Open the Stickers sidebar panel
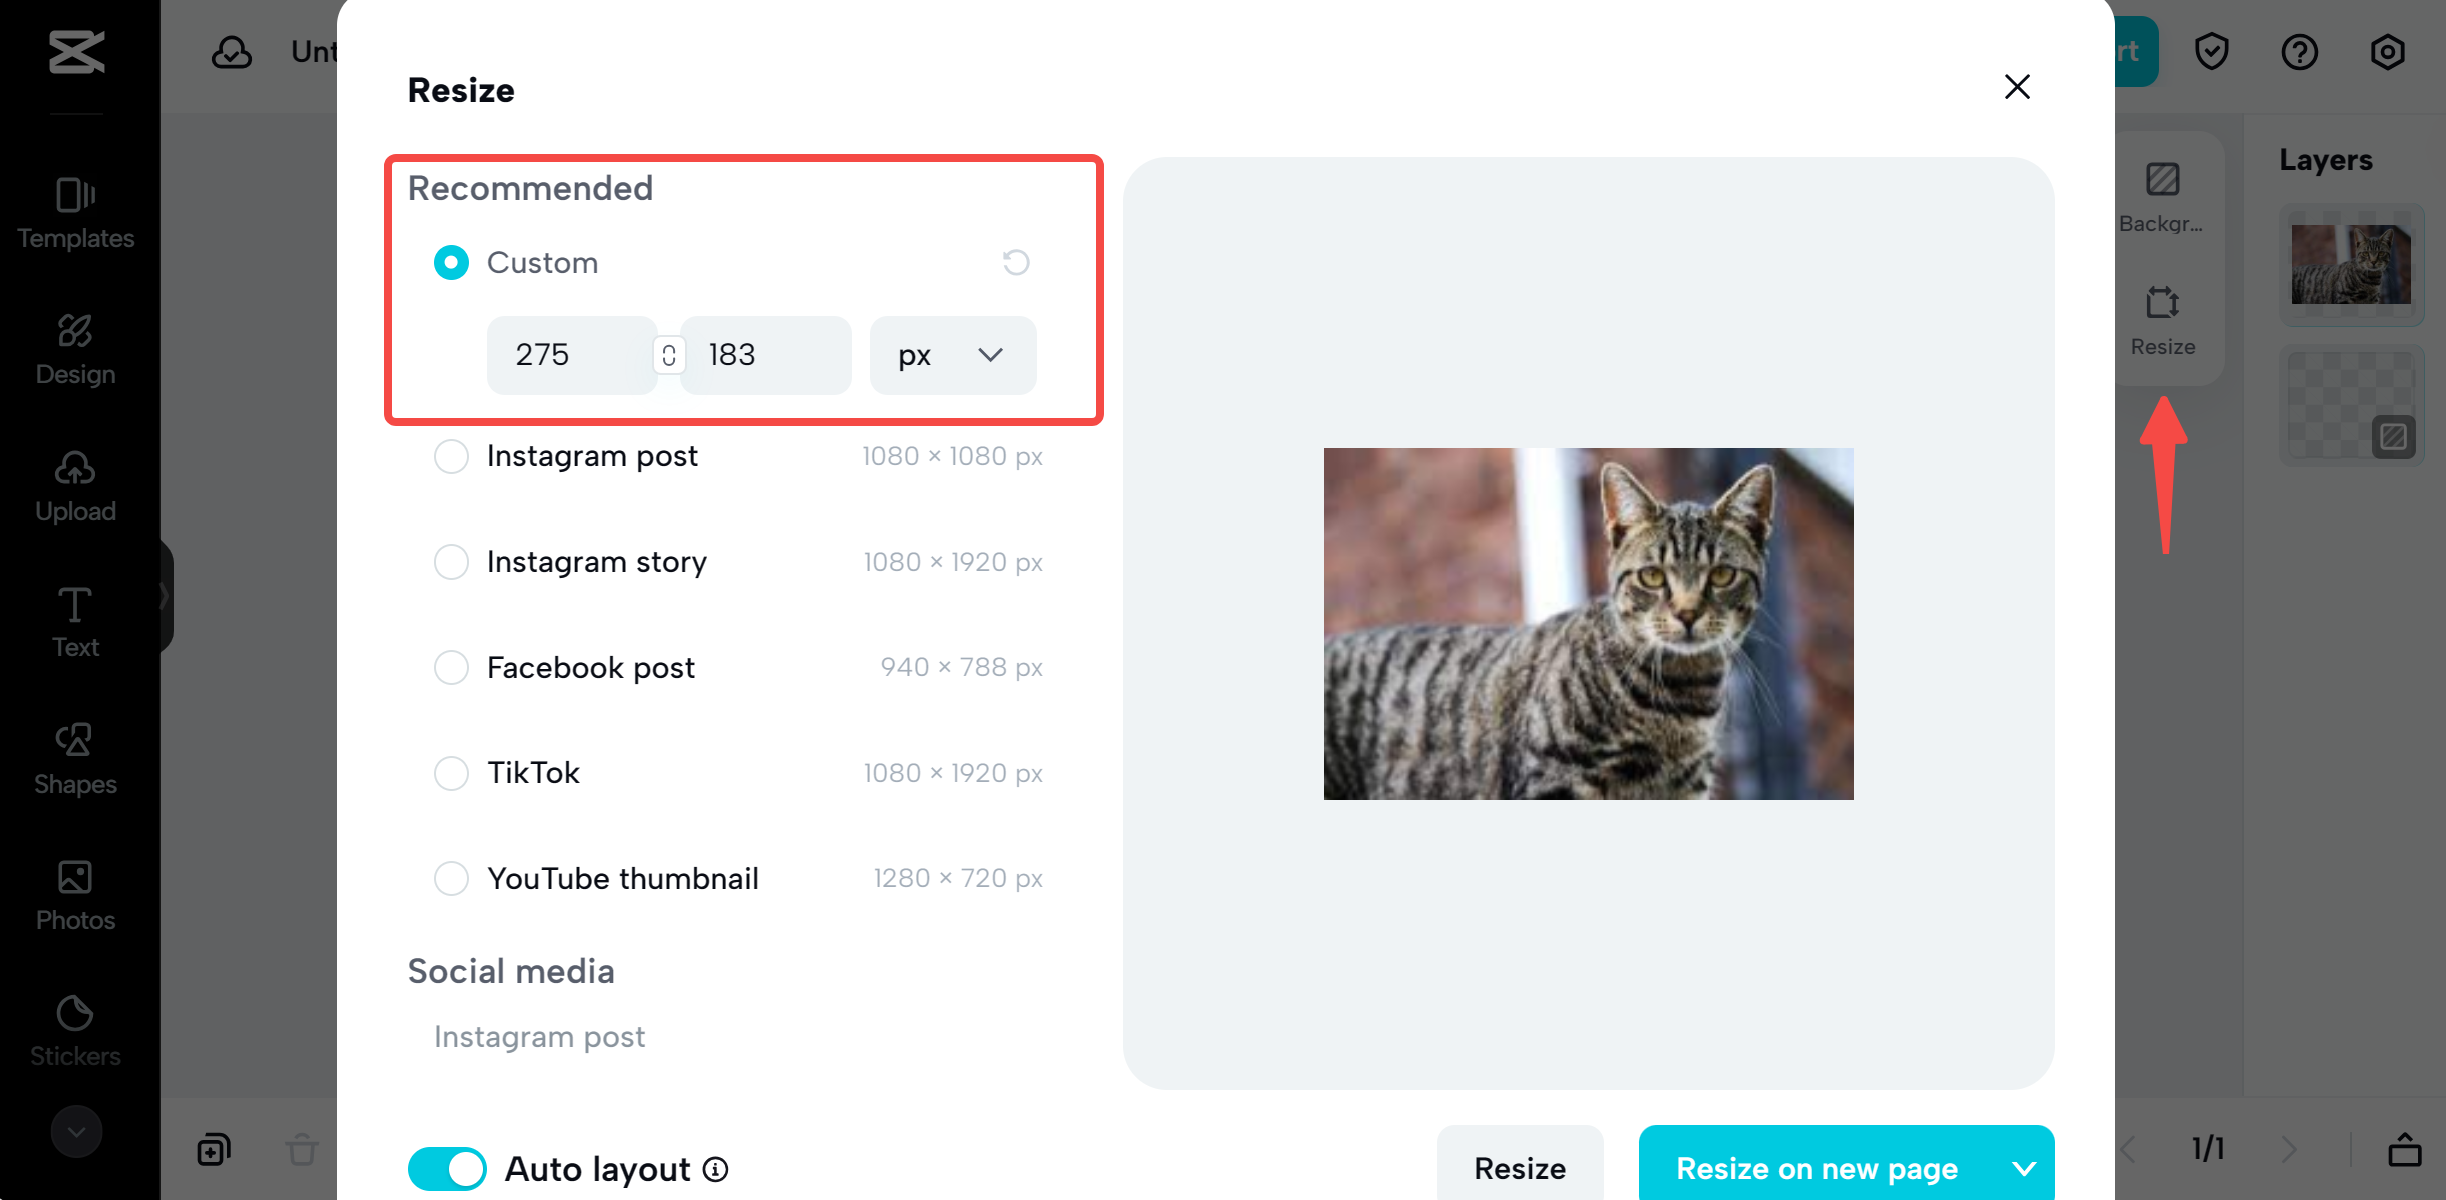This screenshot has width=2446, height=1200. point(75,1030)
